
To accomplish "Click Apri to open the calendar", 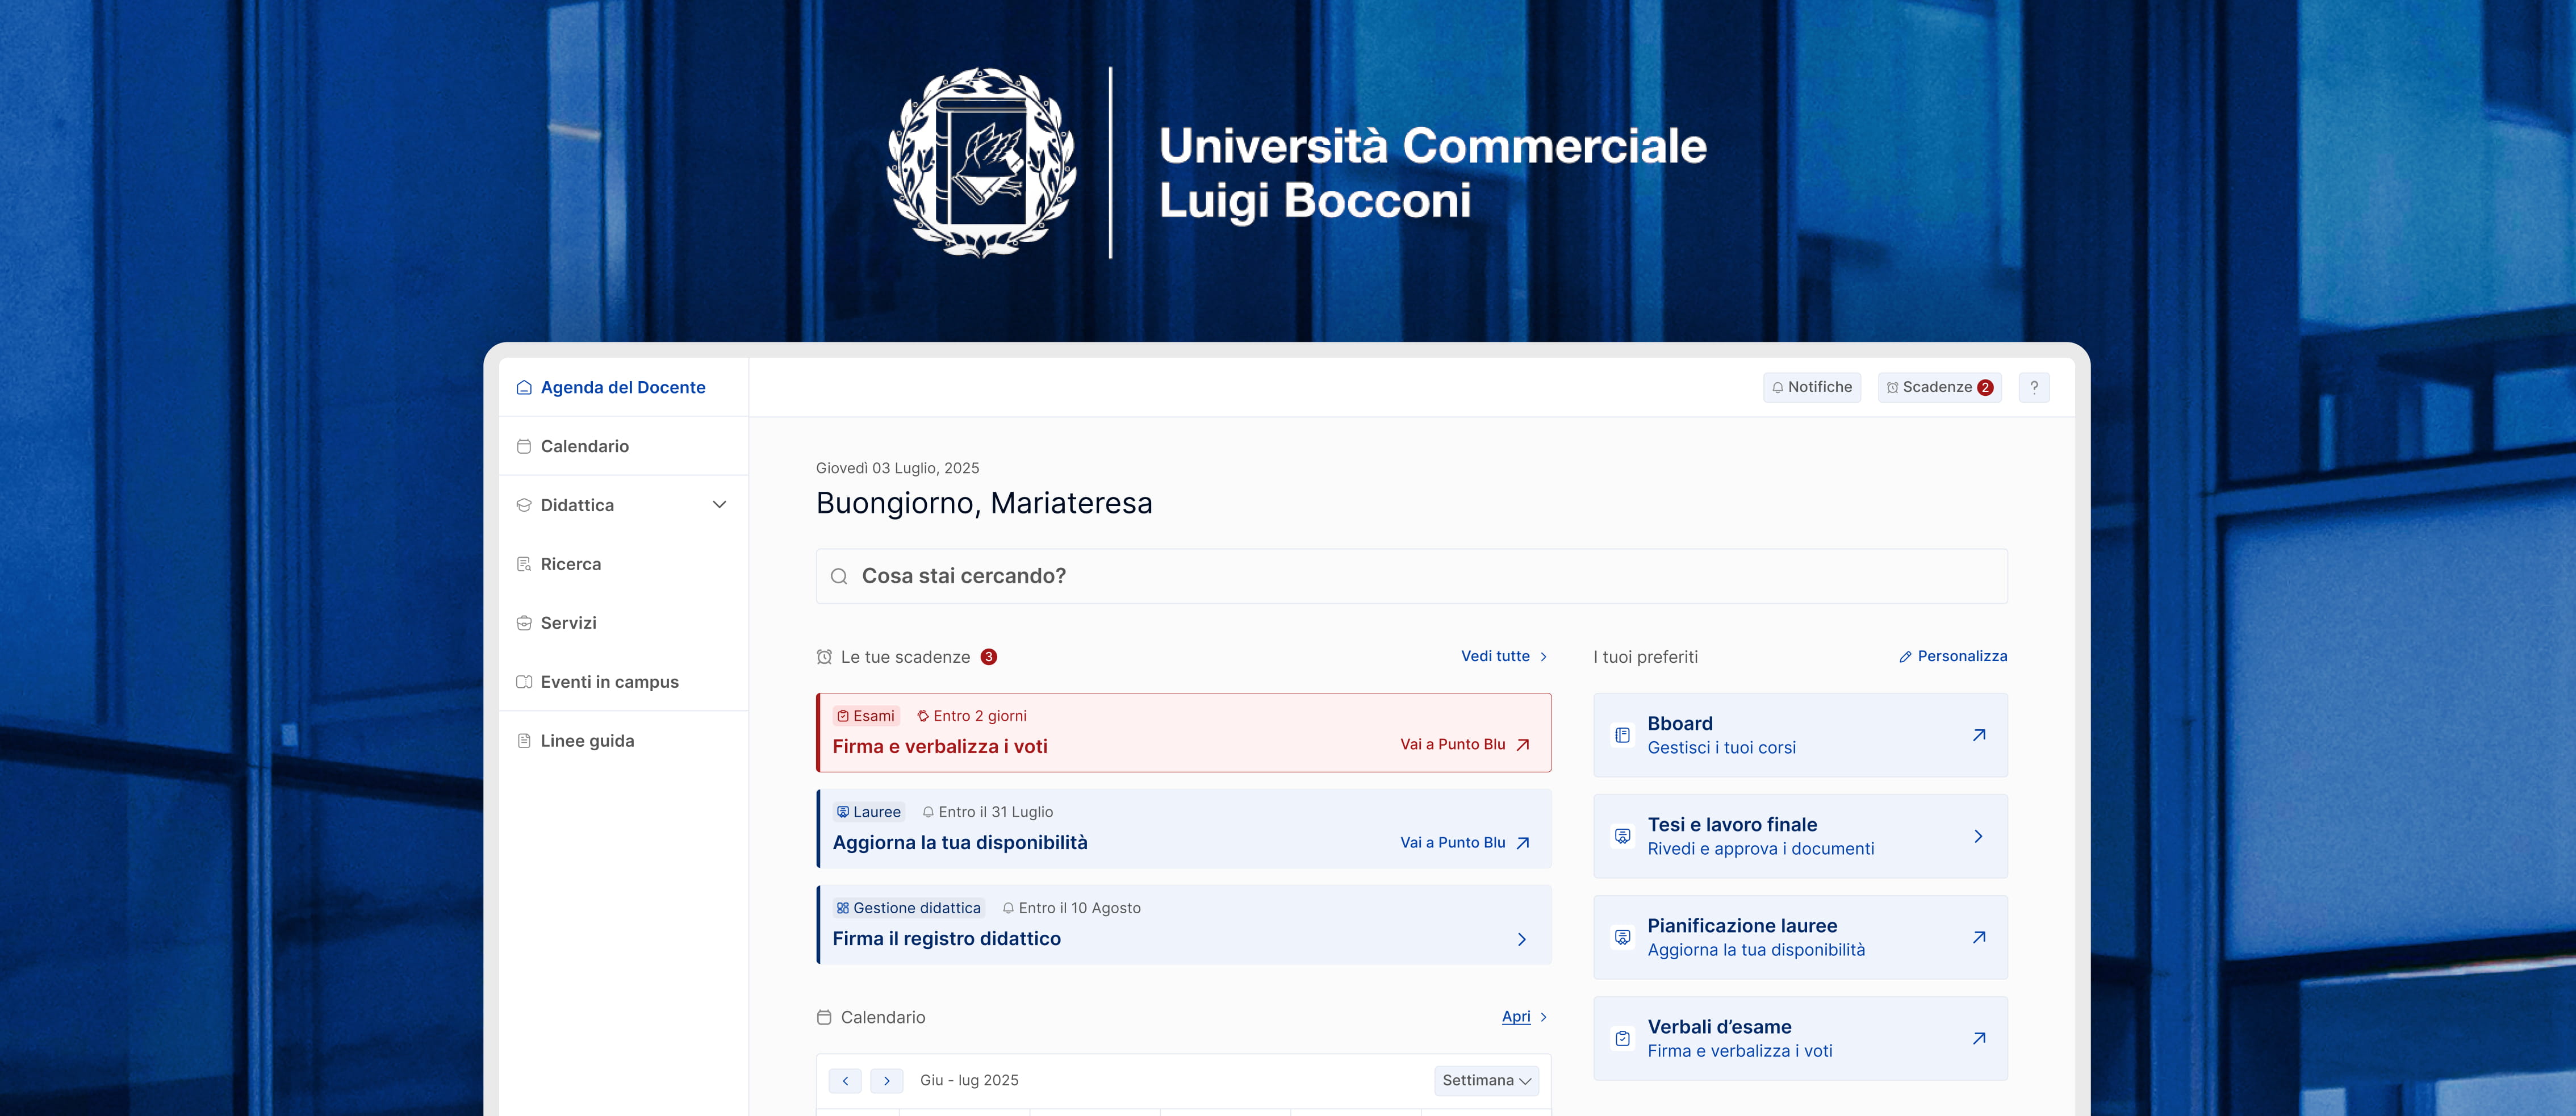I will (x=1516, y=1017).
